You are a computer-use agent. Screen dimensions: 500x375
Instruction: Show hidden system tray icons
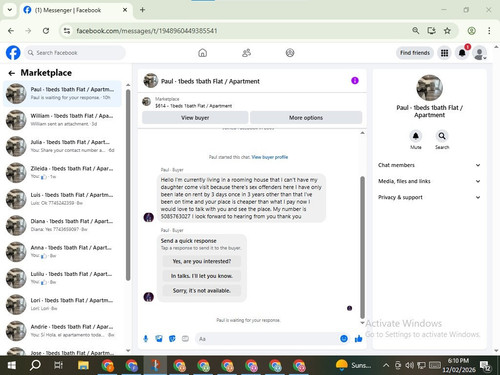(386, 365)
